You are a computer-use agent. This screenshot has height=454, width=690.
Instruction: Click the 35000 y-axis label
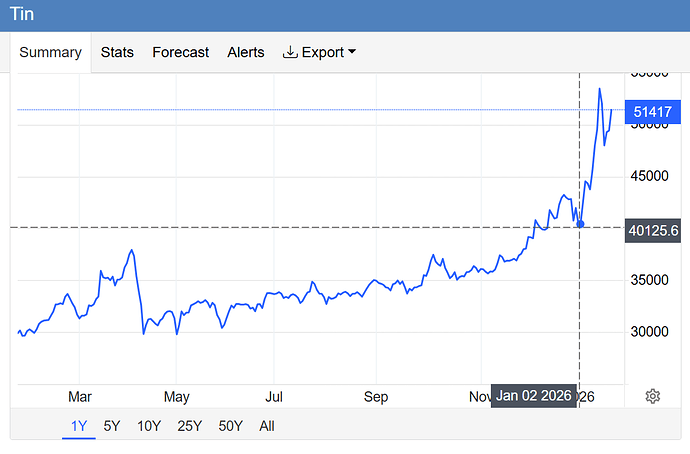649,280
